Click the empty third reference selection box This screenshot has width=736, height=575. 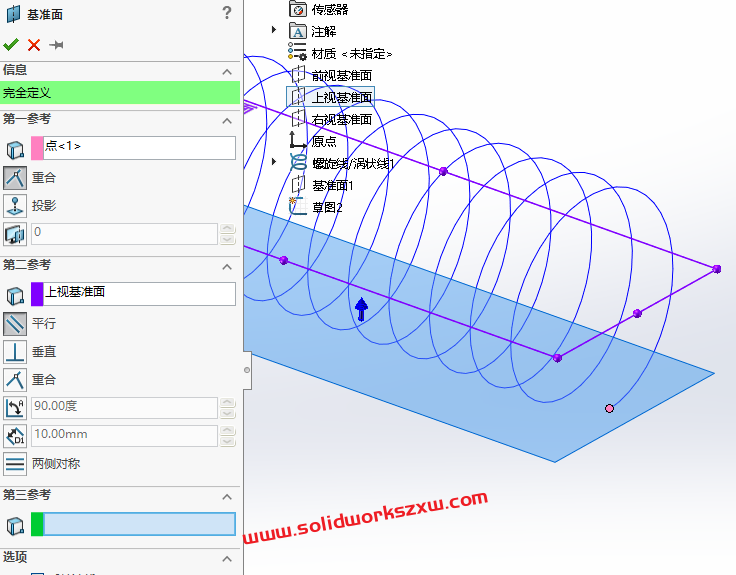tap(139, 524)
